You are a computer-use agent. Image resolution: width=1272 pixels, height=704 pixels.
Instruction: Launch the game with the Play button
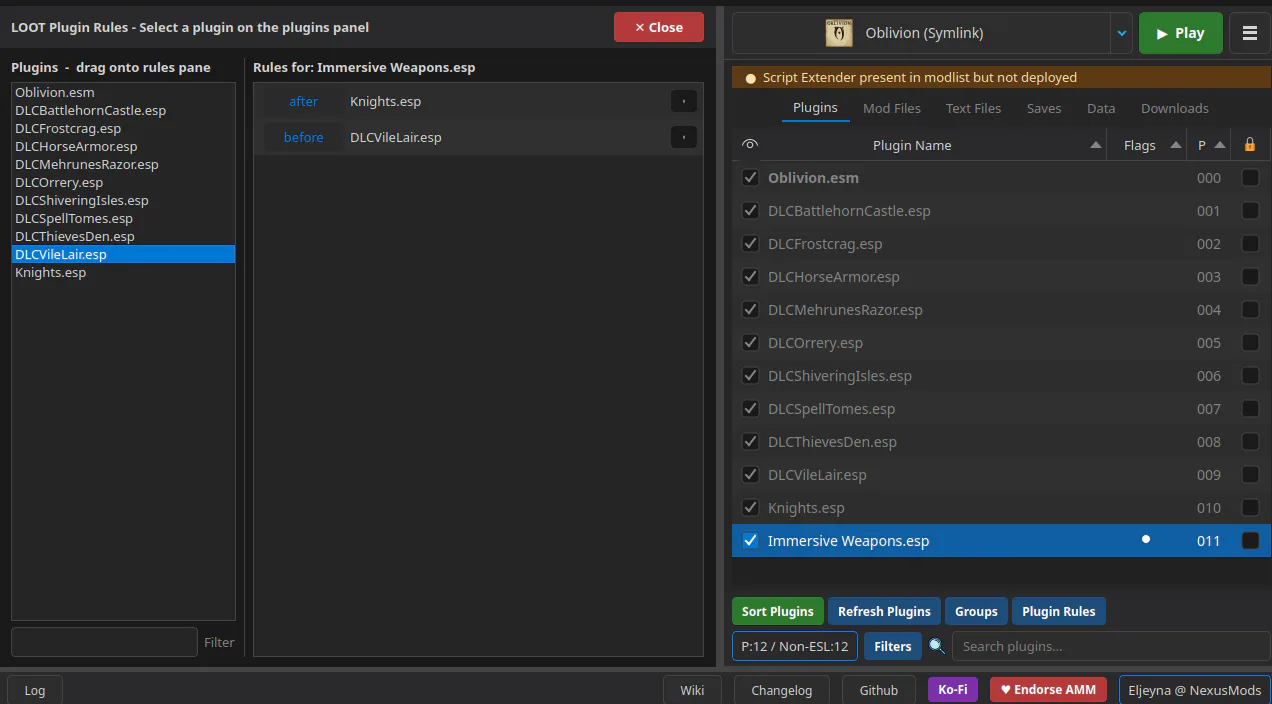click(x=1180, y=33)
